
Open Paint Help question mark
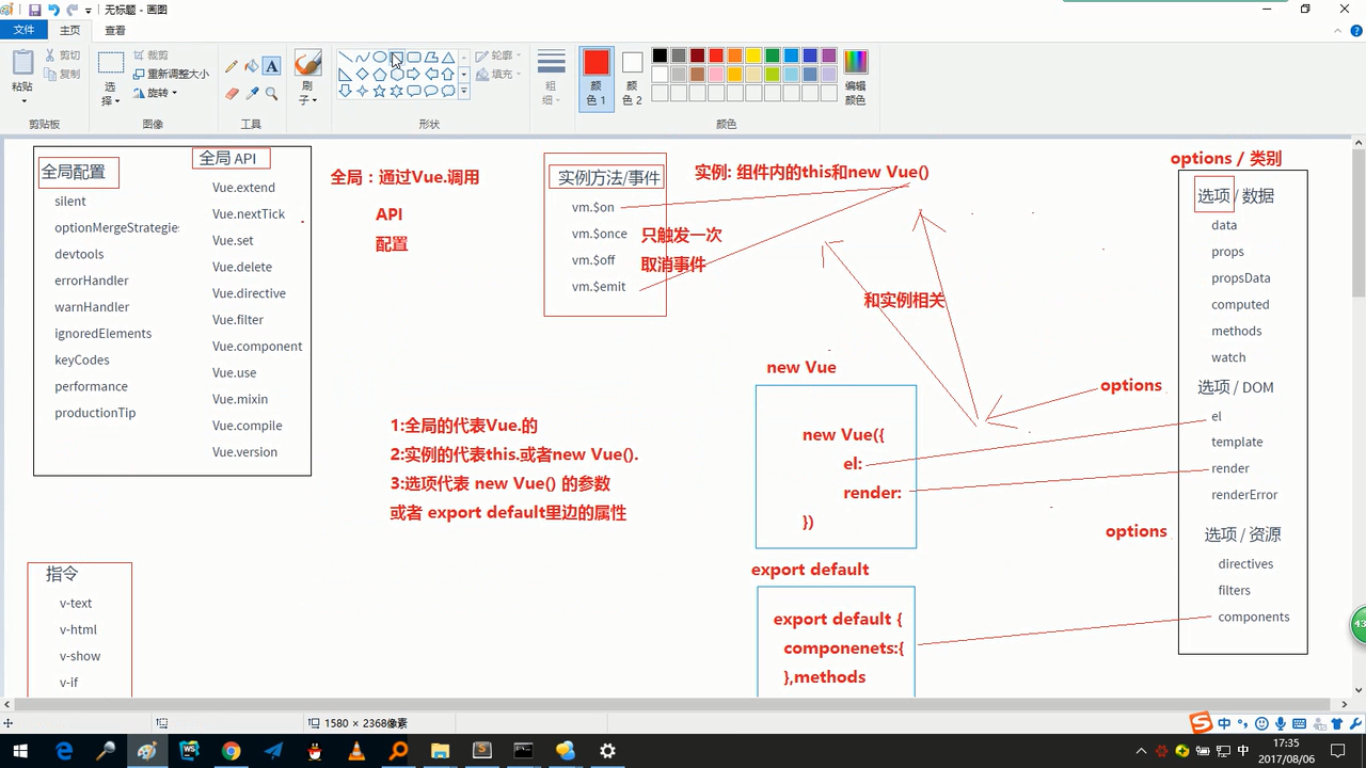pos(1357,31)
